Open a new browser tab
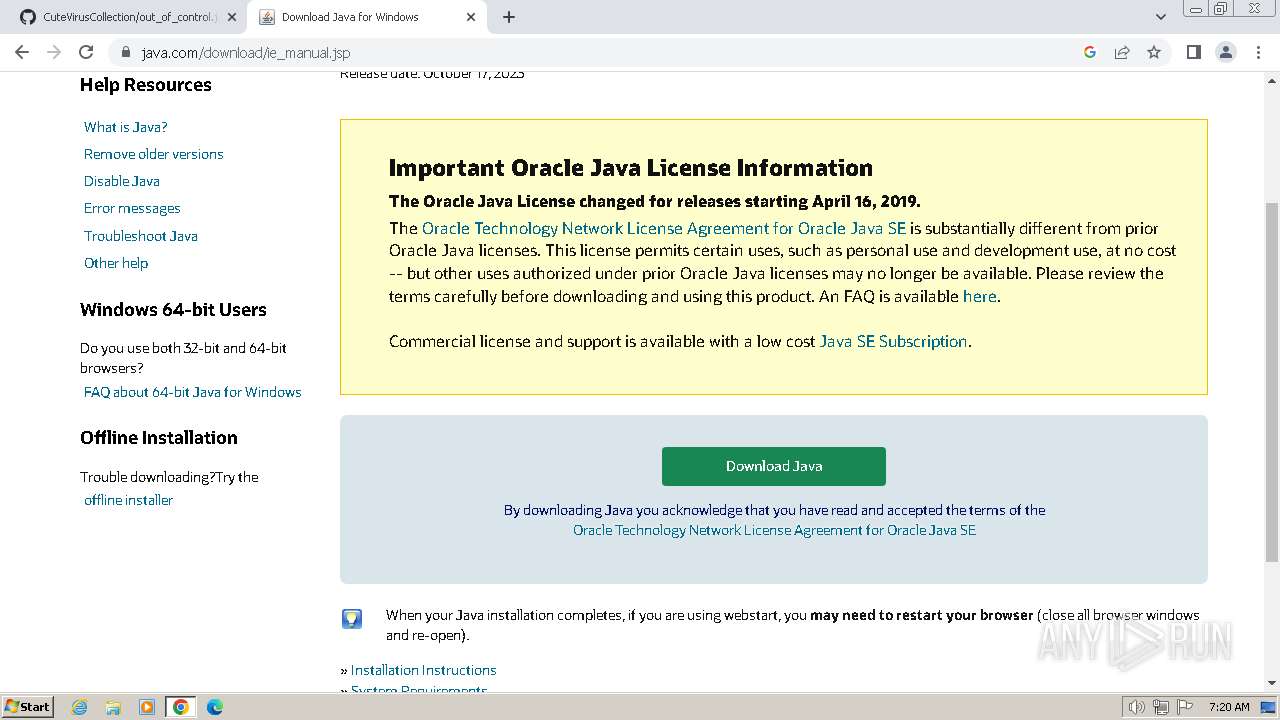The width and height of the screenshot is (1280, 720). pyautogui.click(x=509, y=17)
